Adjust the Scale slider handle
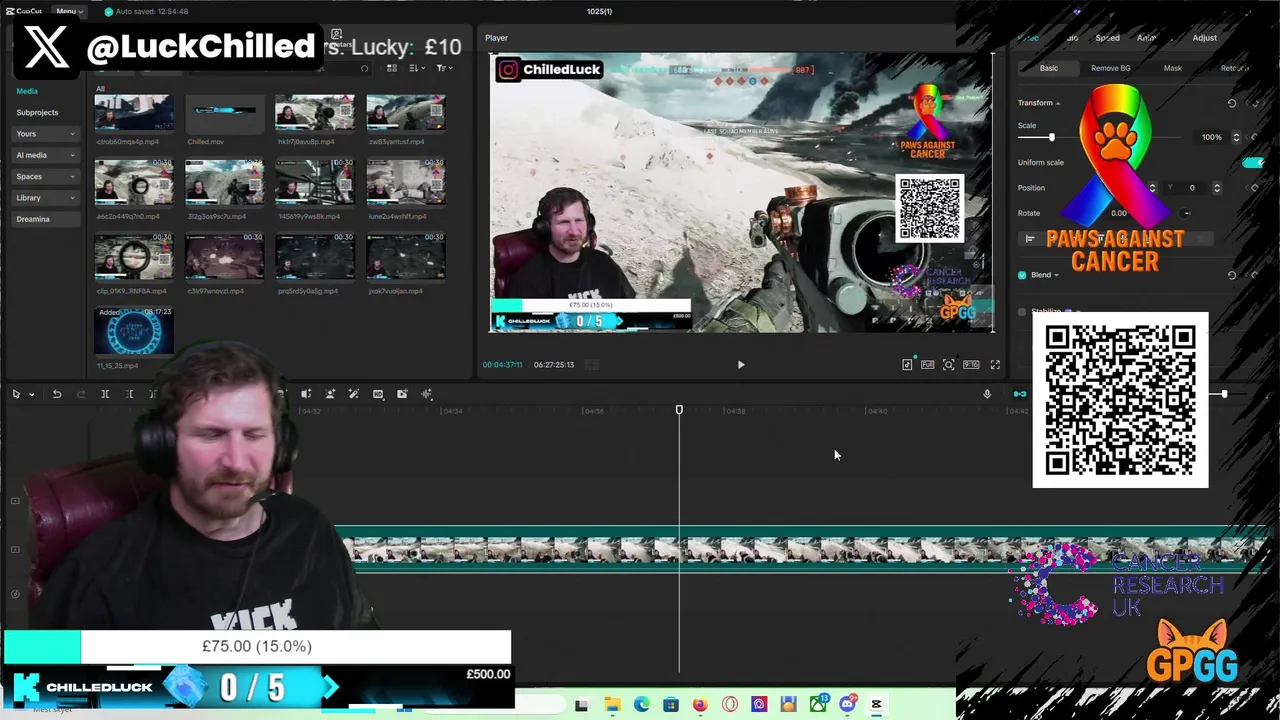1280x720 pixels. coord(1051,137)
